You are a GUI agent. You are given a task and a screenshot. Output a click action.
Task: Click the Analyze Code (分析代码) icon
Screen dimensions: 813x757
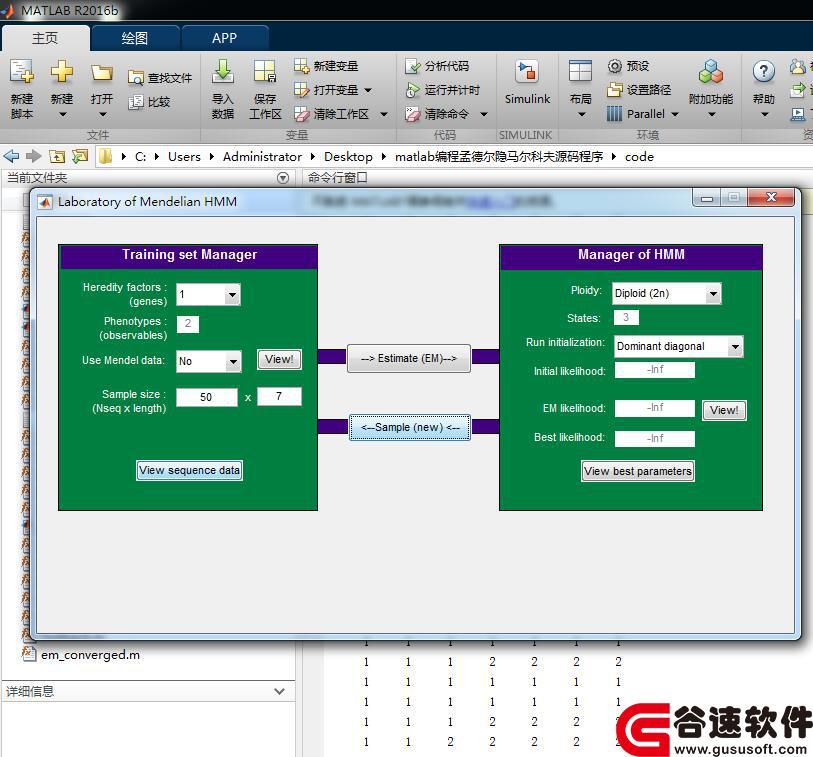click(413, 66)
